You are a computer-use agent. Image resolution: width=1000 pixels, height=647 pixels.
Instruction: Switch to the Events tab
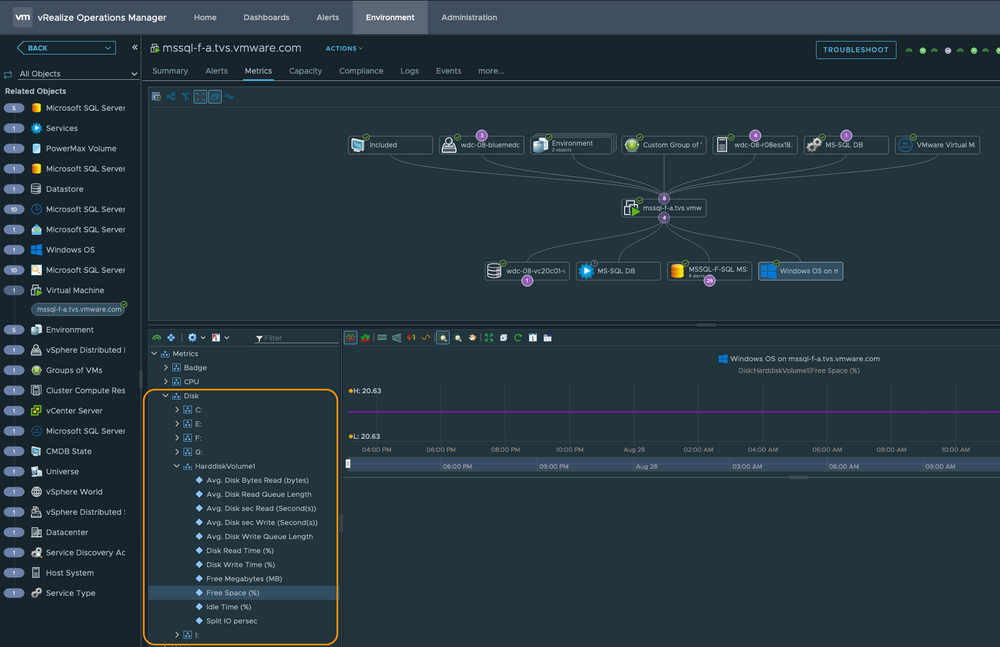coord(448,71)
